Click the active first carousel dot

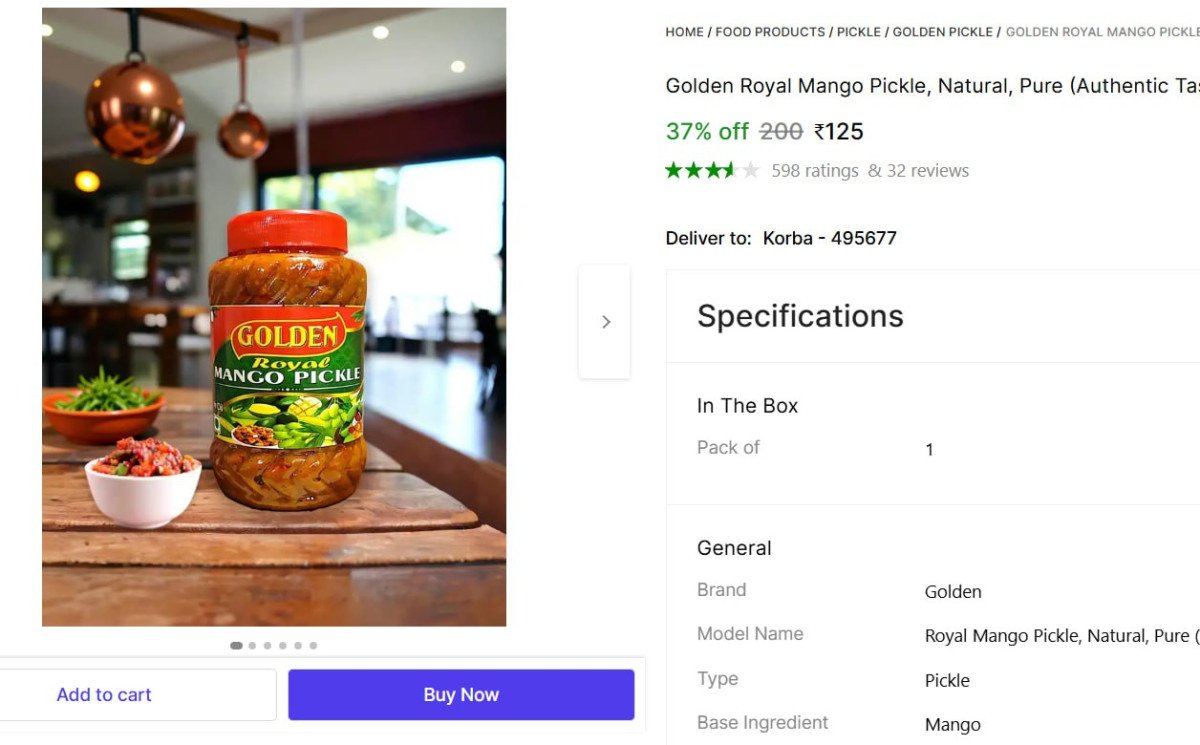[236, 645]
